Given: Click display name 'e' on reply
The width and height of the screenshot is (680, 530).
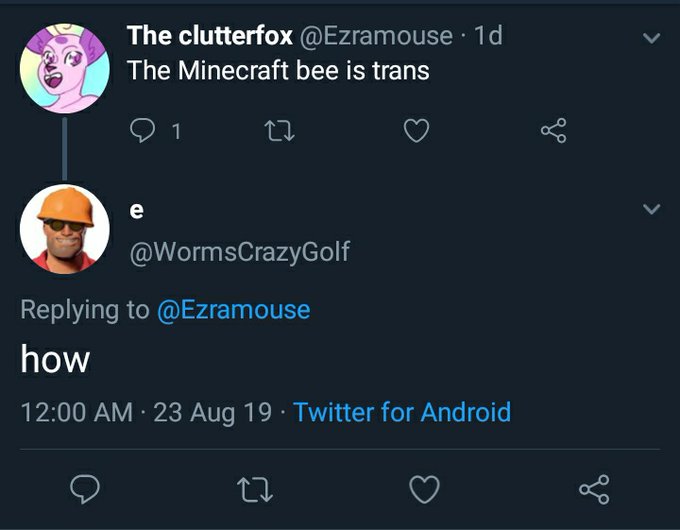Looking at the screenshot, I should tap(137, 210).
